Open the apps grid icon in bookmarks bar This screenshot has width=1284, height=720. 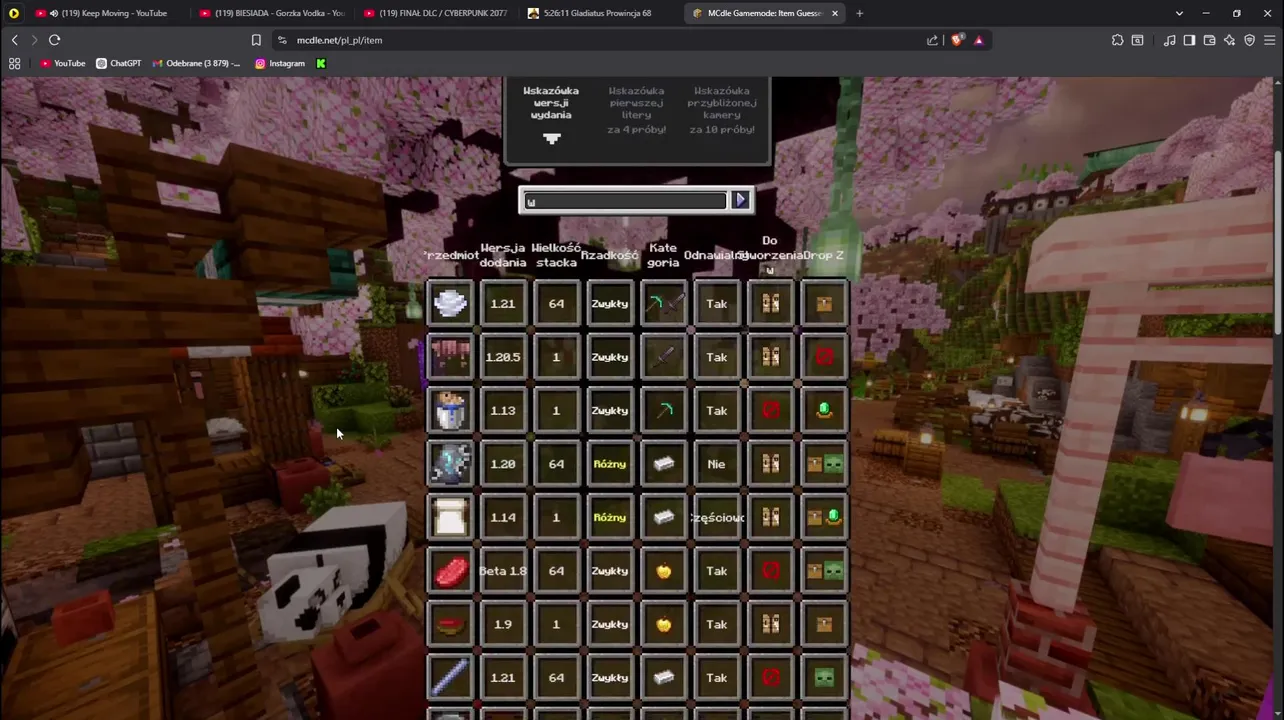click(15, 63)
